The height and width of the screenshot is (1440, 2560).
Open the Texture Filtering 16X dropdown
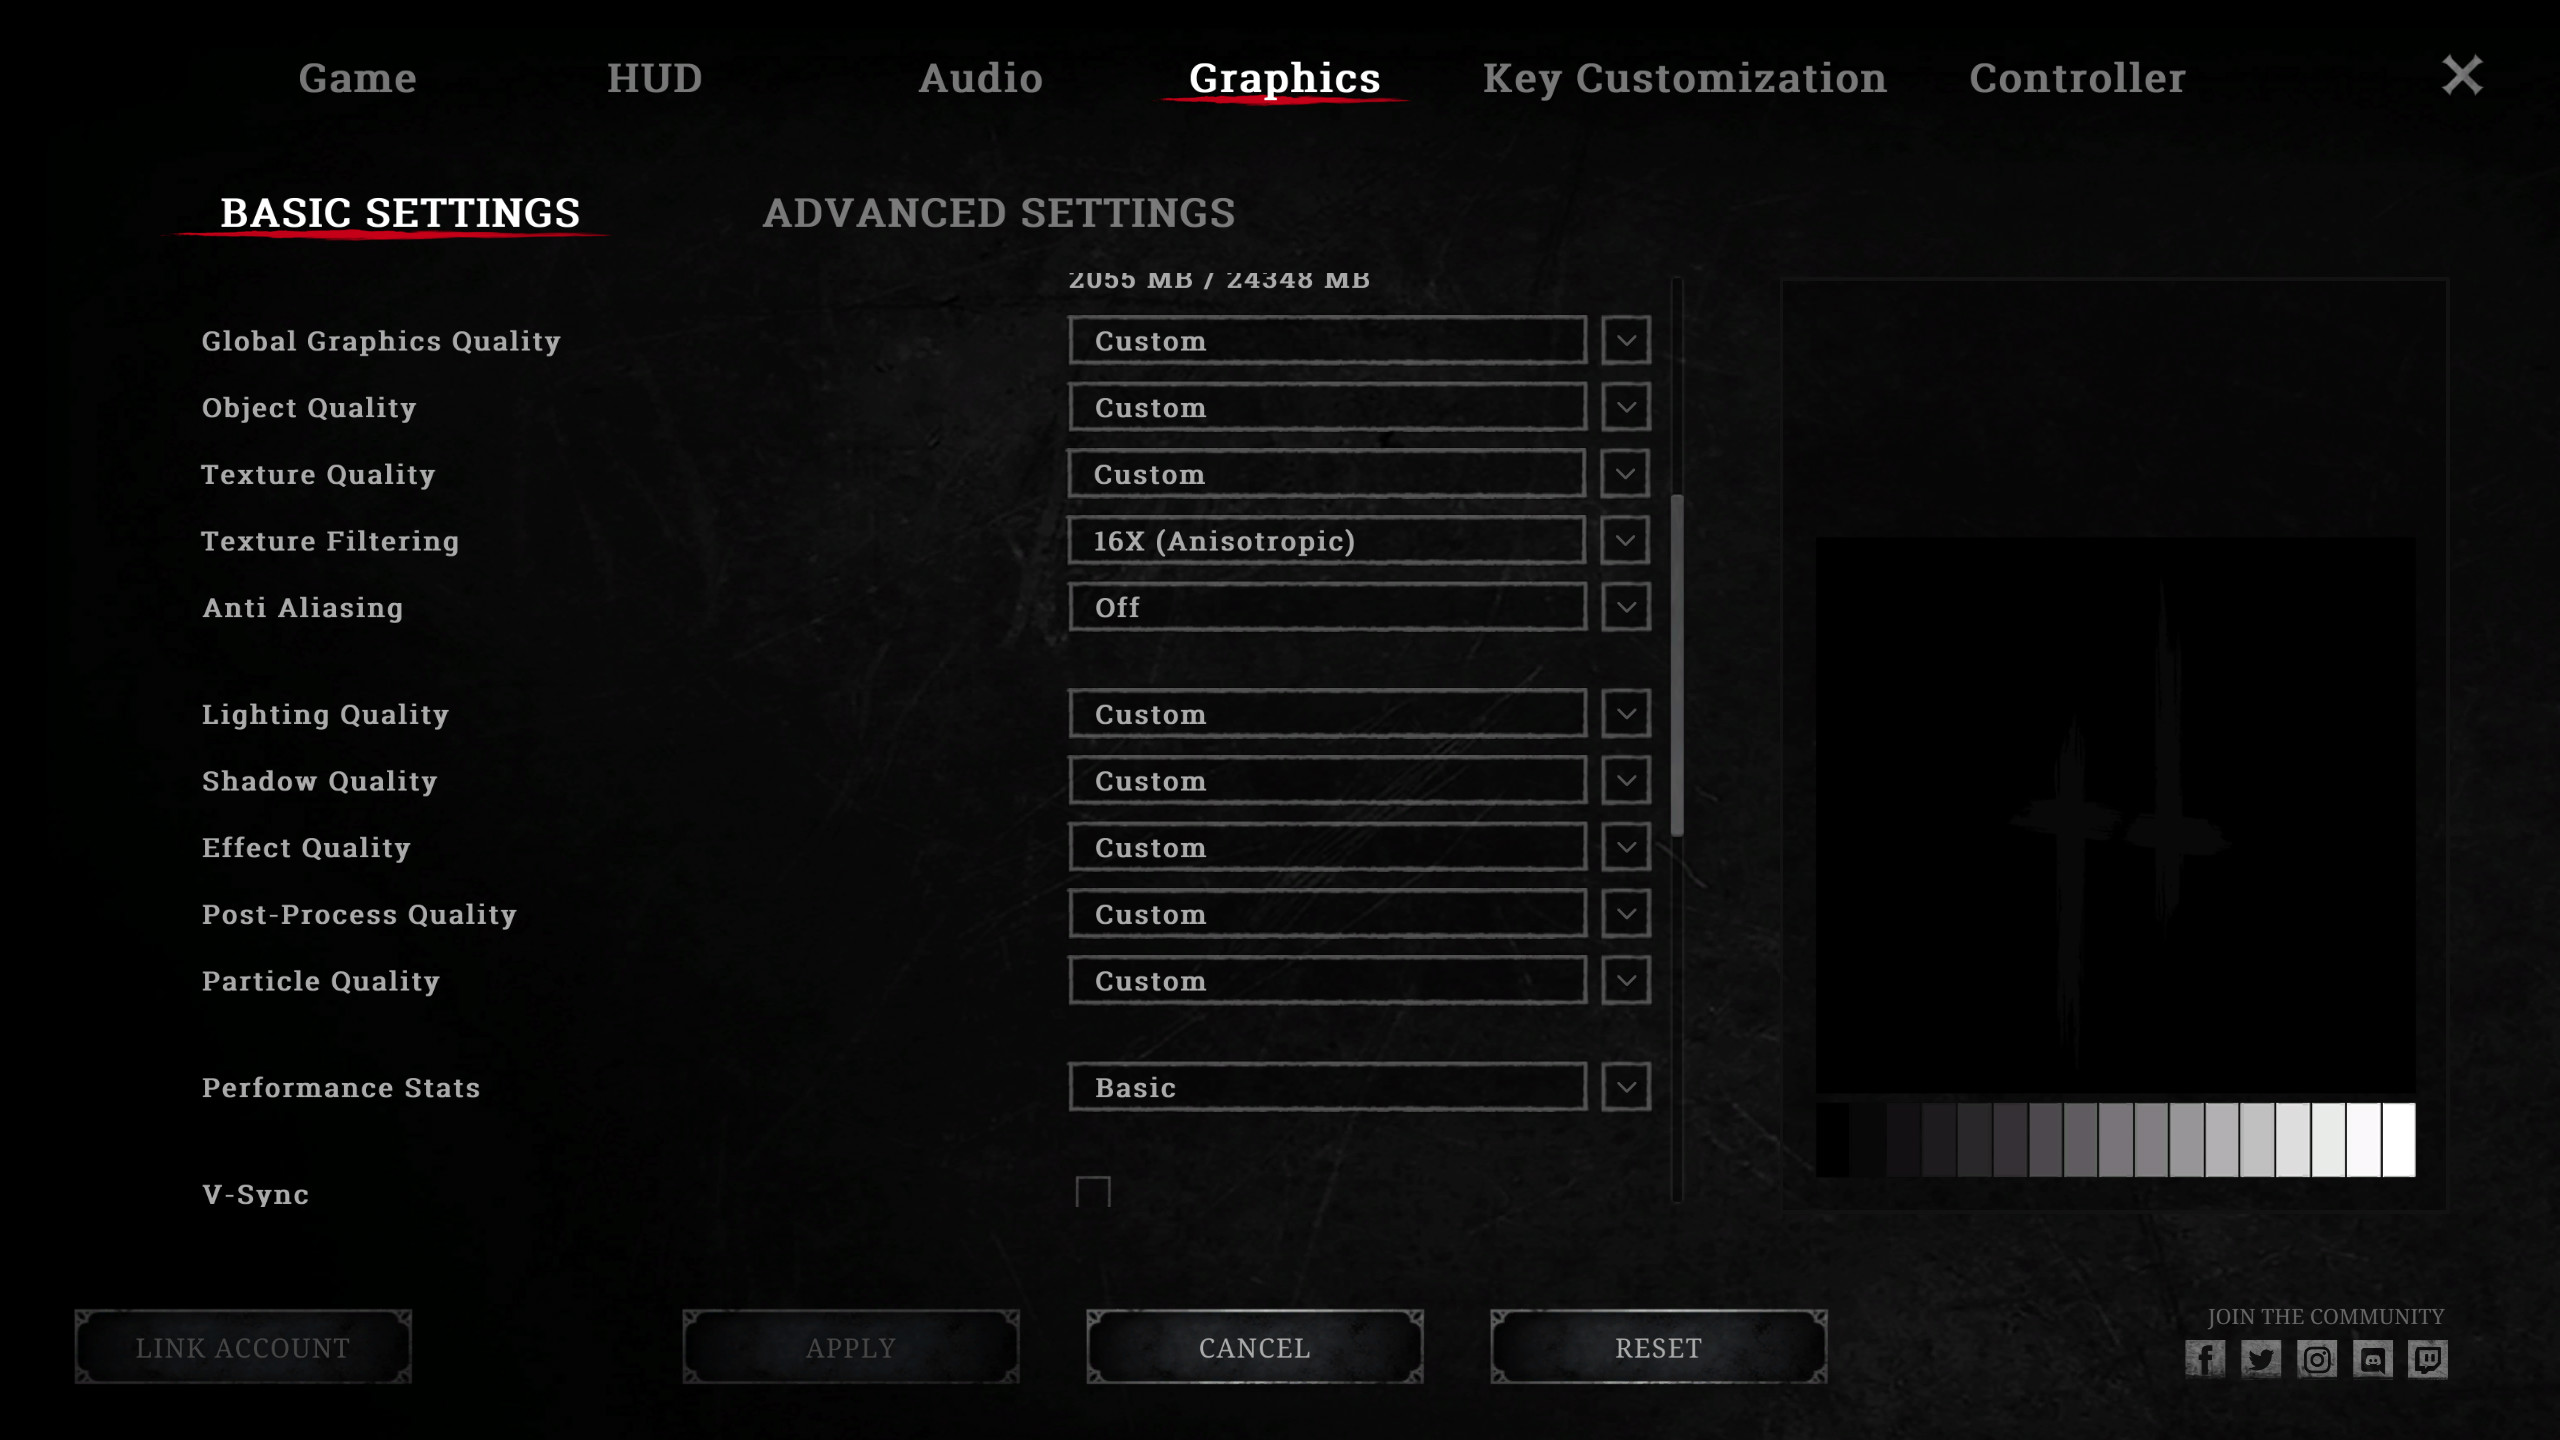coord(1326,541)
